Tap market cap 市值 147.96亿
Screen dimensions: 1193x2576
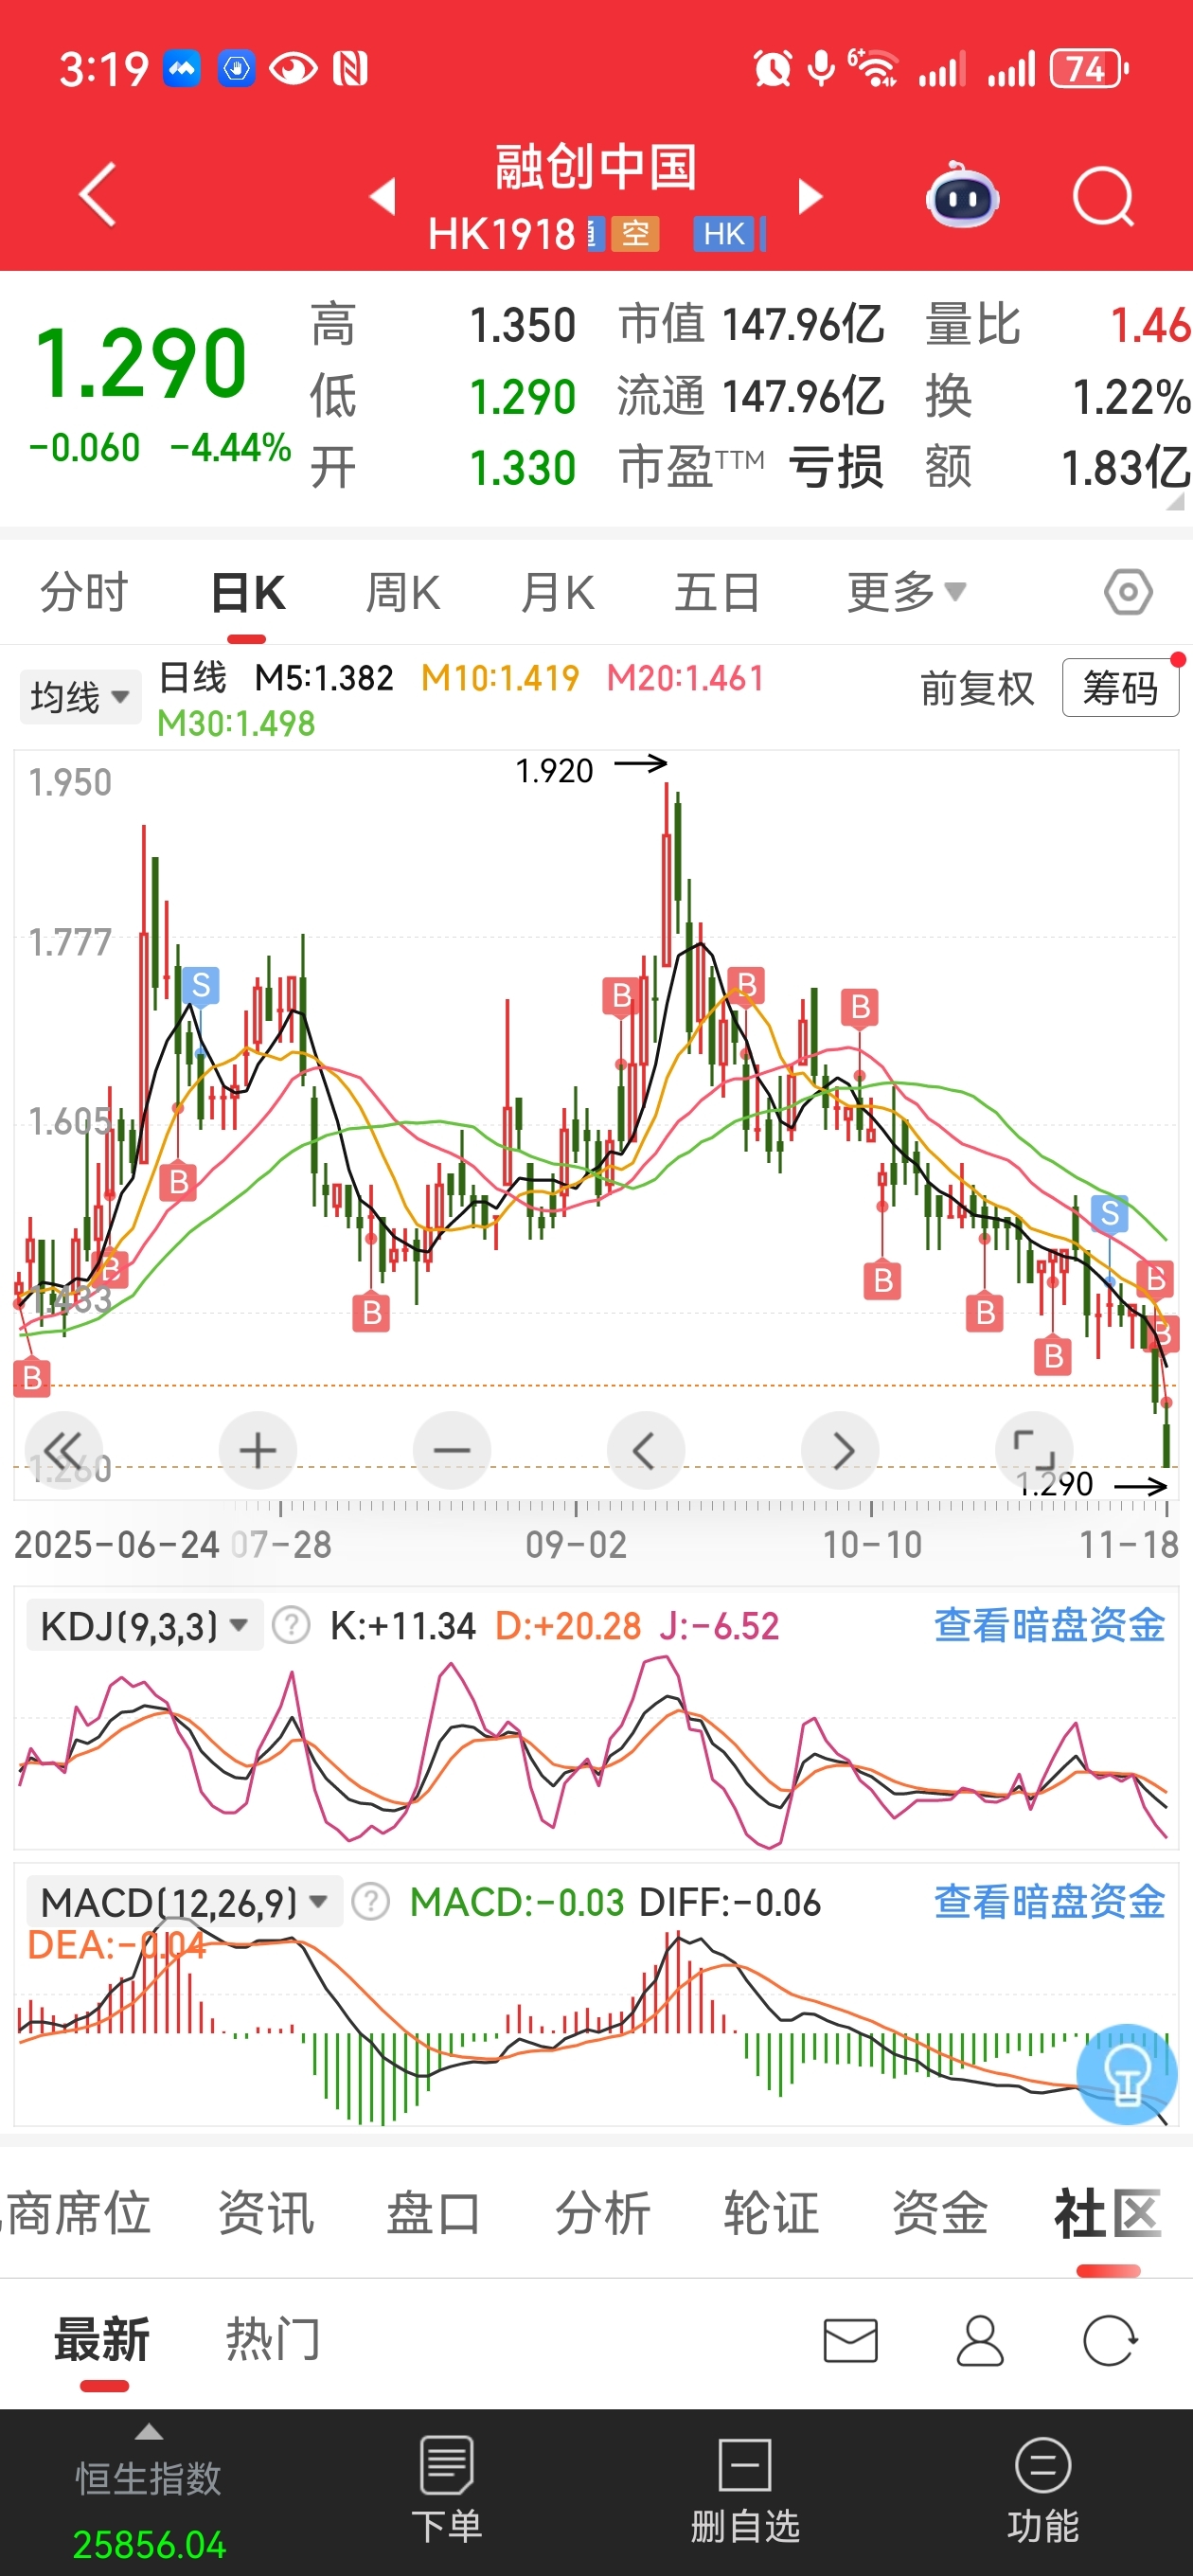point(751,324)
